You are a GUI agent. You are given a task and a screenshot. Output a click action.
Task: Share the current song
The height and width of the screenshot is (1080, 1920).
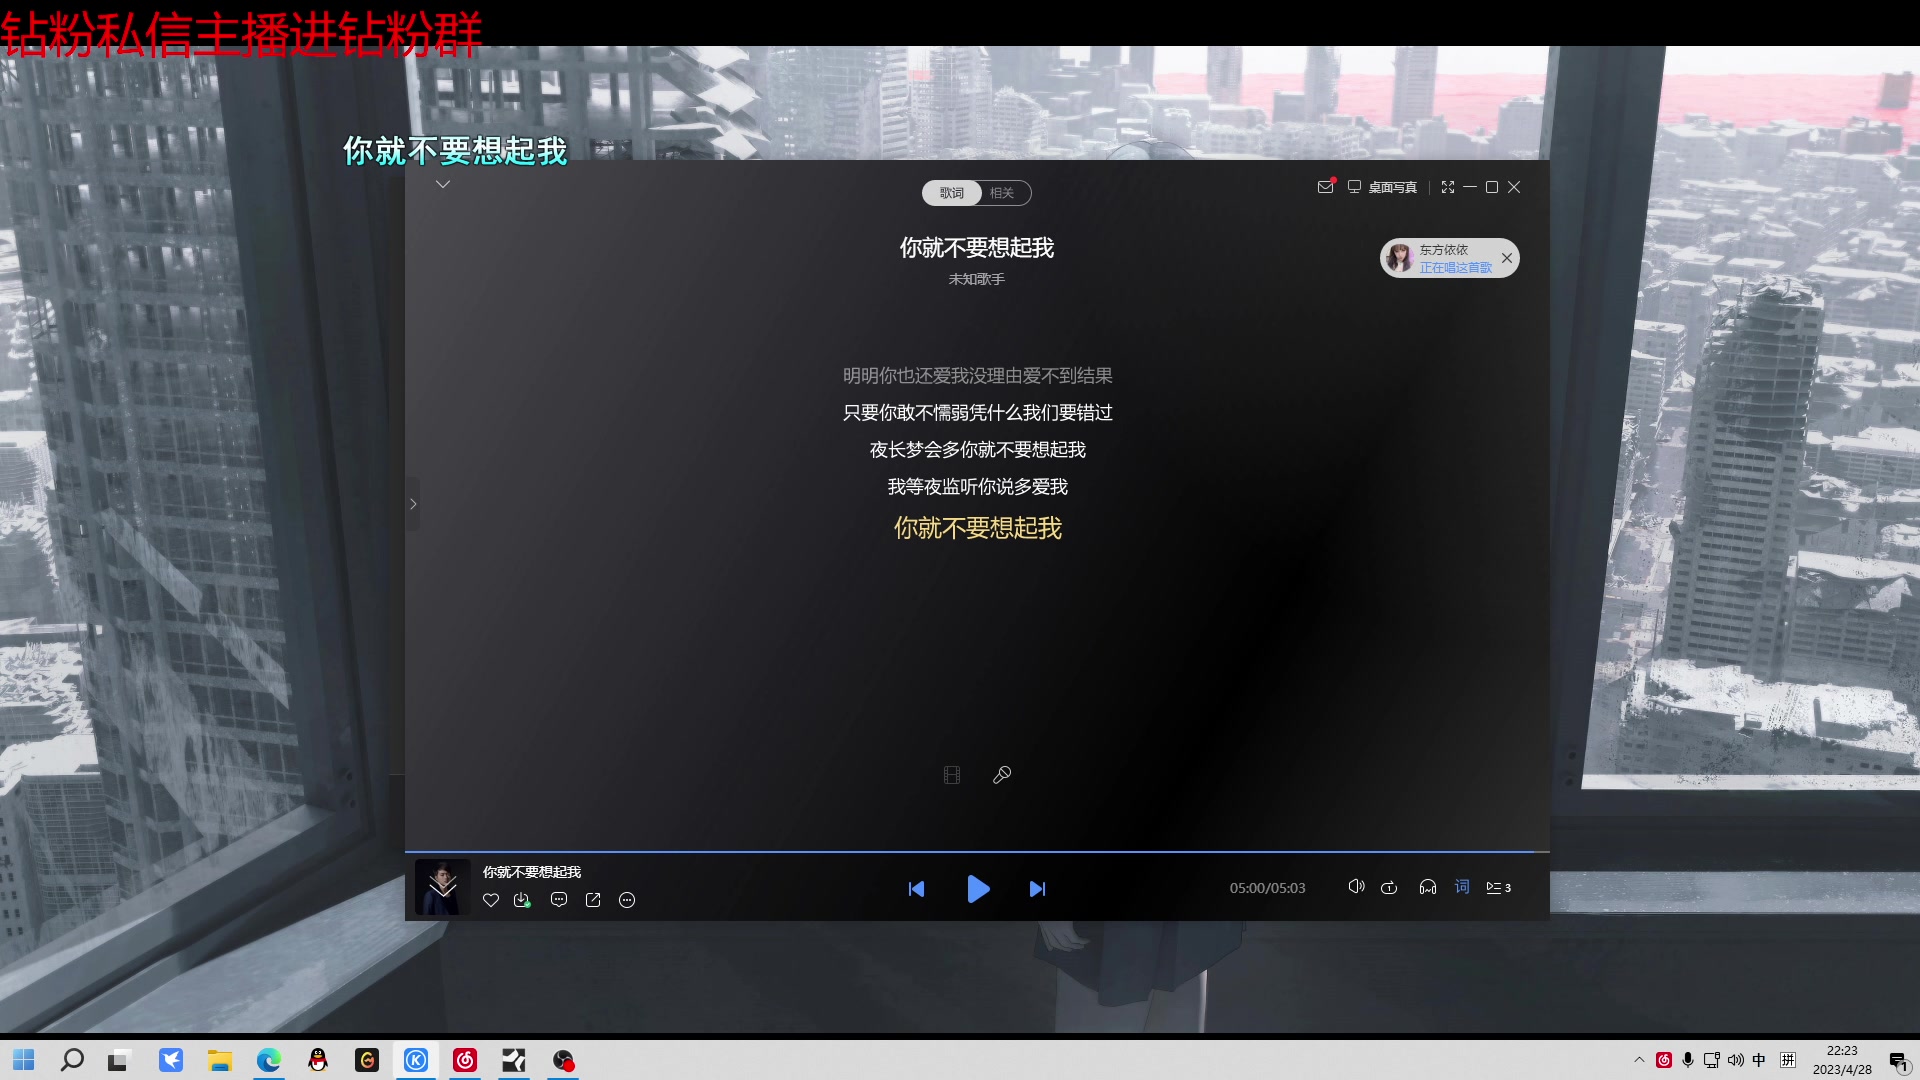click(x=592, y=900)
